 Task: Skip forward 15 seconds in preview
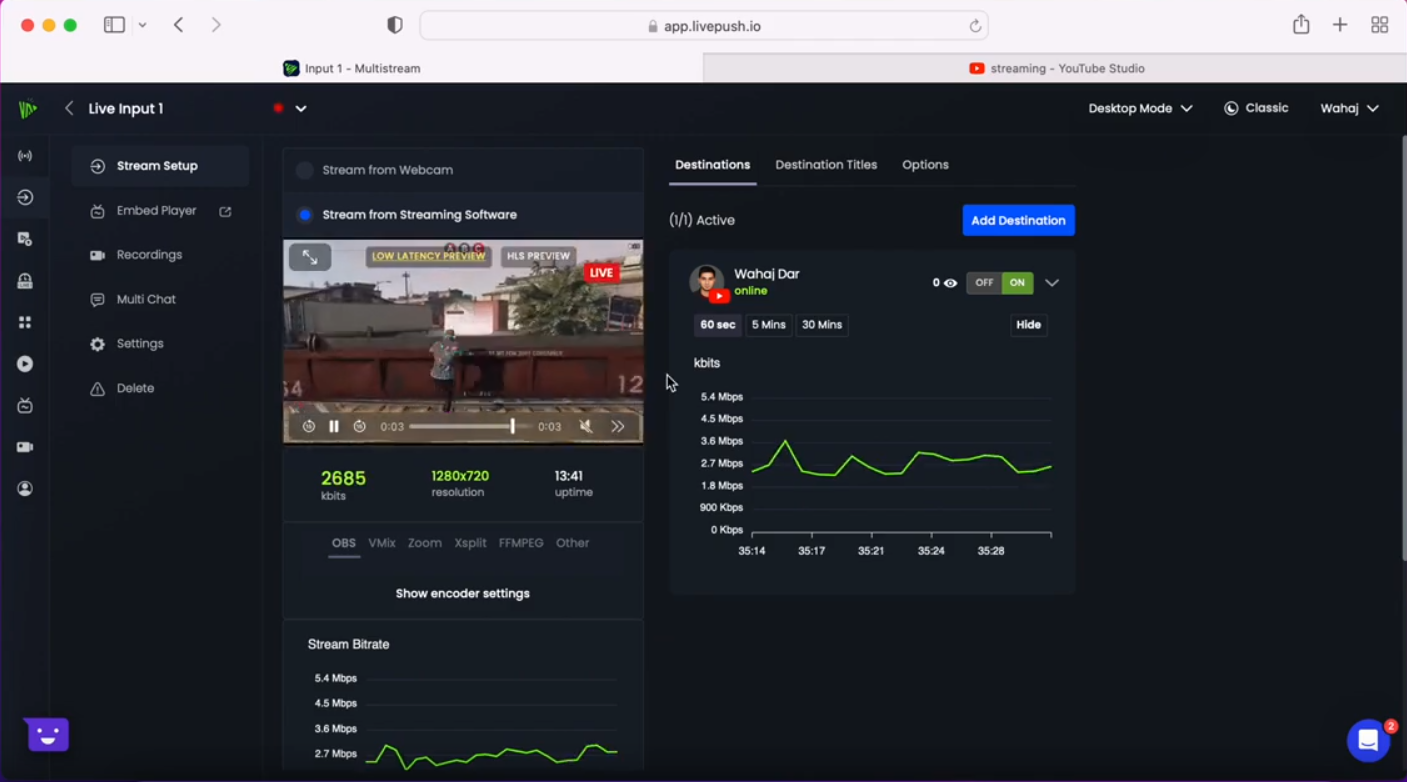359,426
